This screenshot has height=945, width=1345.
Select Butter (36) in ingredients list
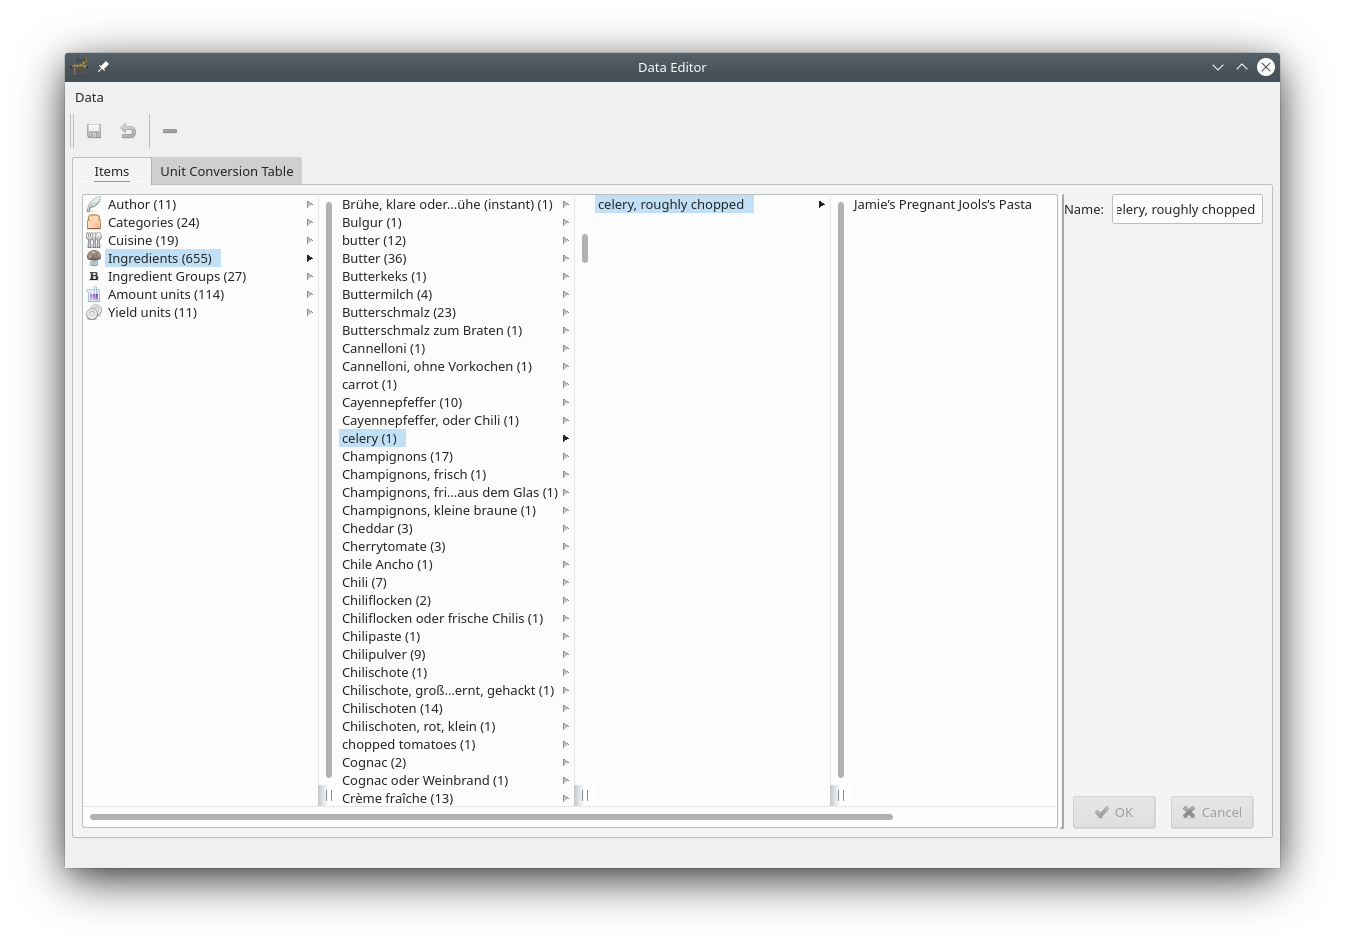pyautogui.click(x=374, y=258)
